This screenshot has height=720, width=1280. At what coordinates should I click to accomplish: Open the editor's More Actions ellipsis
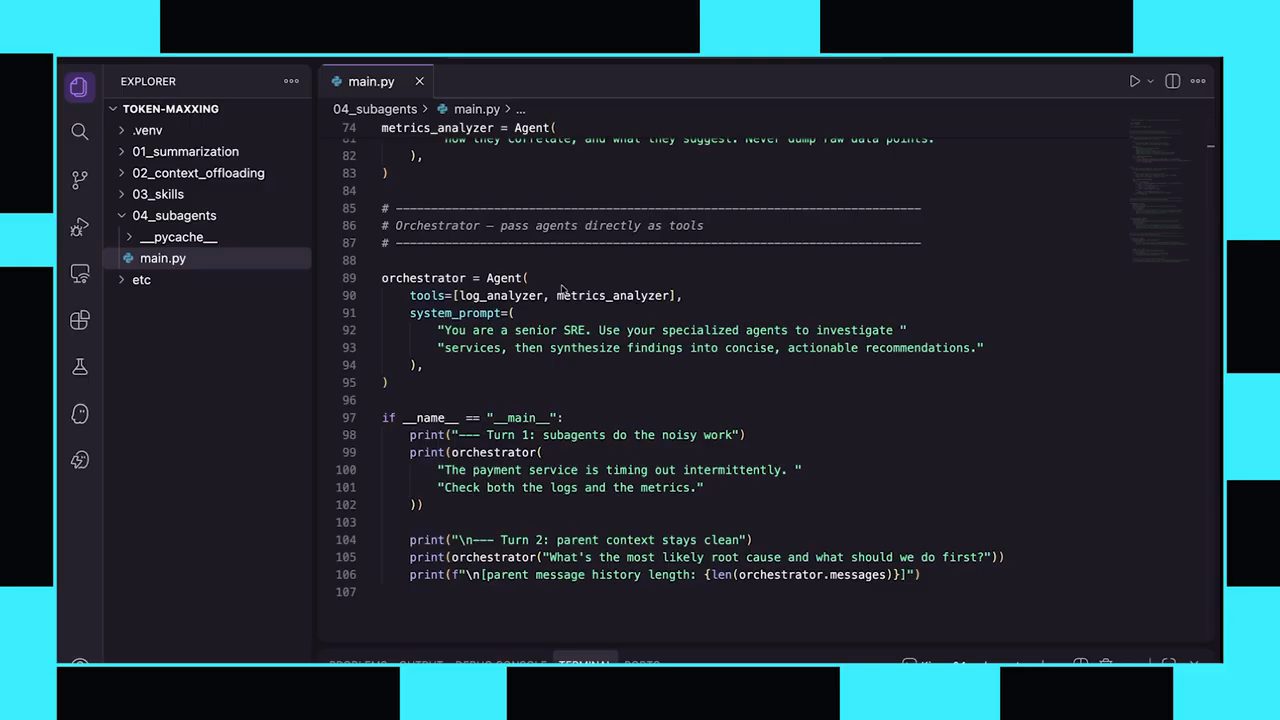tap(1198, 81)
